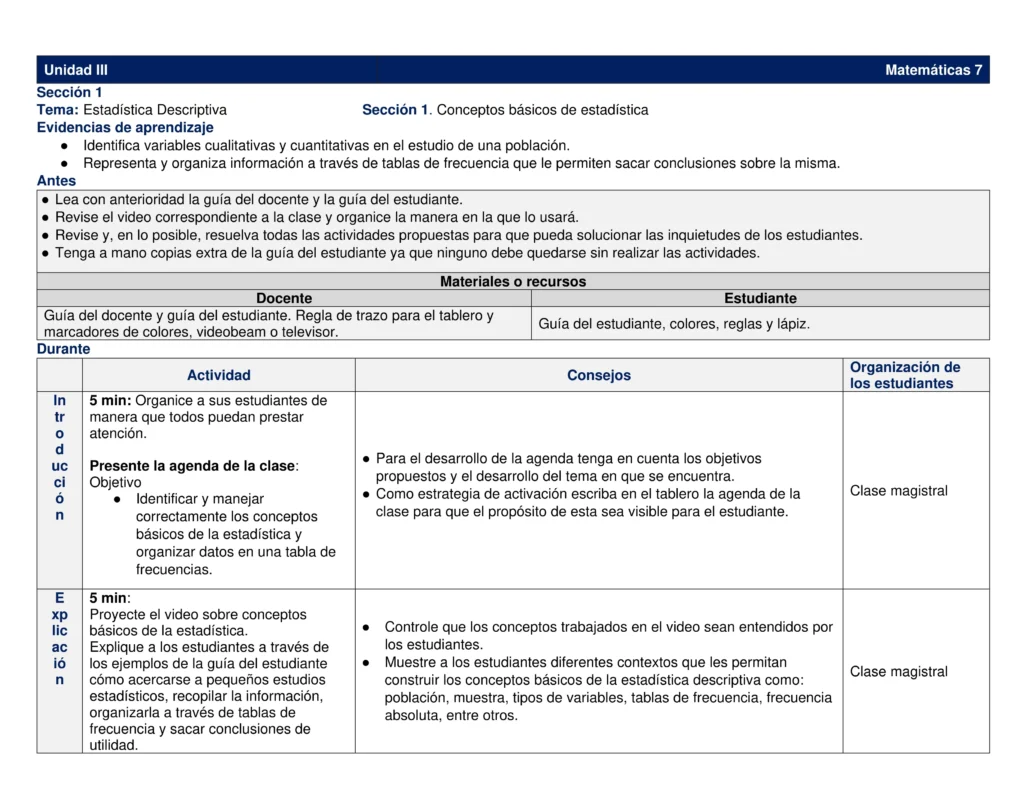Click the 'Actividad' column header
The height and width of the screenshot is (791, 1024).
[x=219, y=375]
